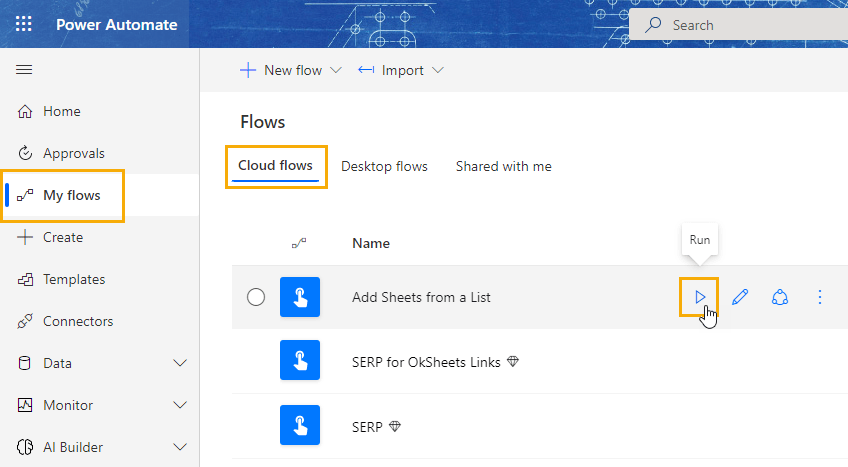This screenshot has height=467, width=848.
Task: Click the Home house icon
Action: click(x=25, y=111)
